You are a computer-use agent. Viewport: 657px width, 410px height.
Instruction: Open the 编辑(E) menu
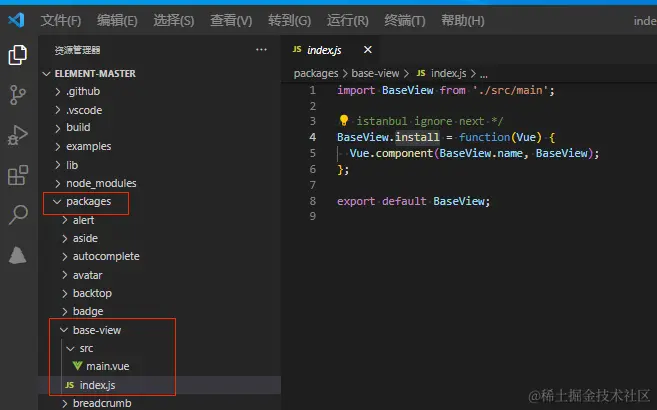[x=117, y=20]
